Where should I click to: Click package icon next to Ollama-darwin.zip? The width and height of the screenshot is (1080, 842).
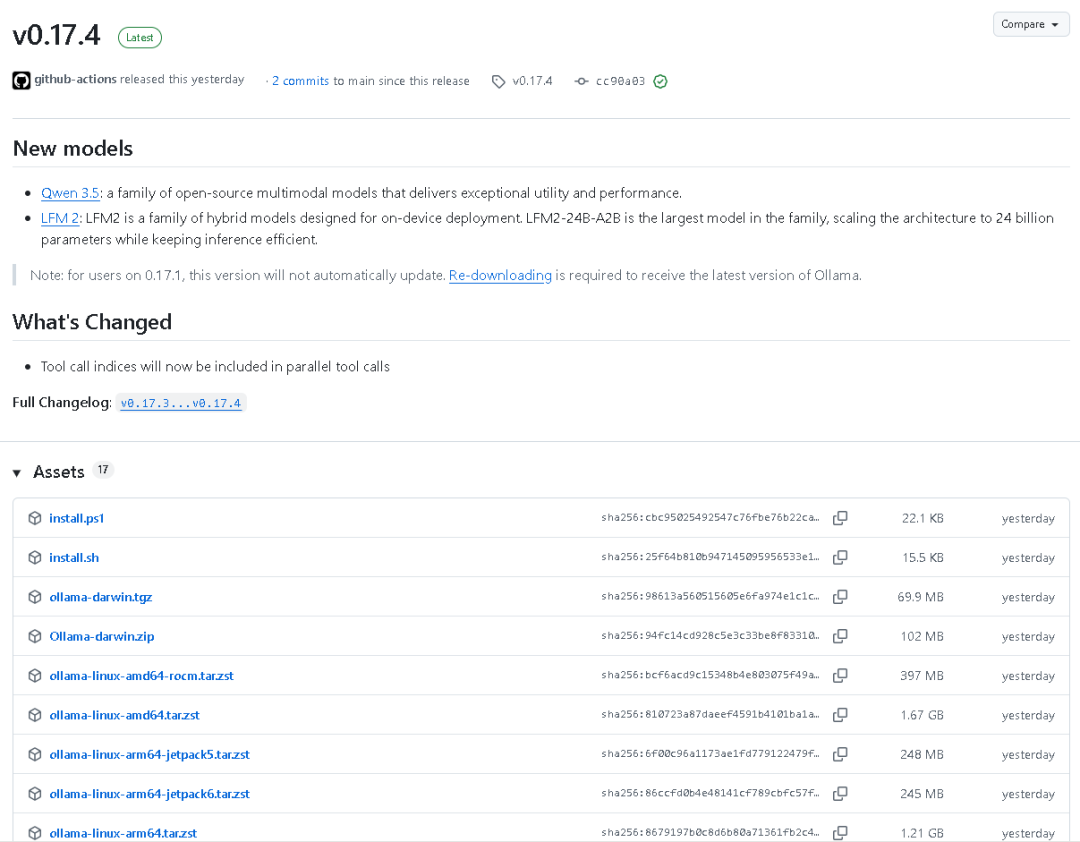(34, 636)
